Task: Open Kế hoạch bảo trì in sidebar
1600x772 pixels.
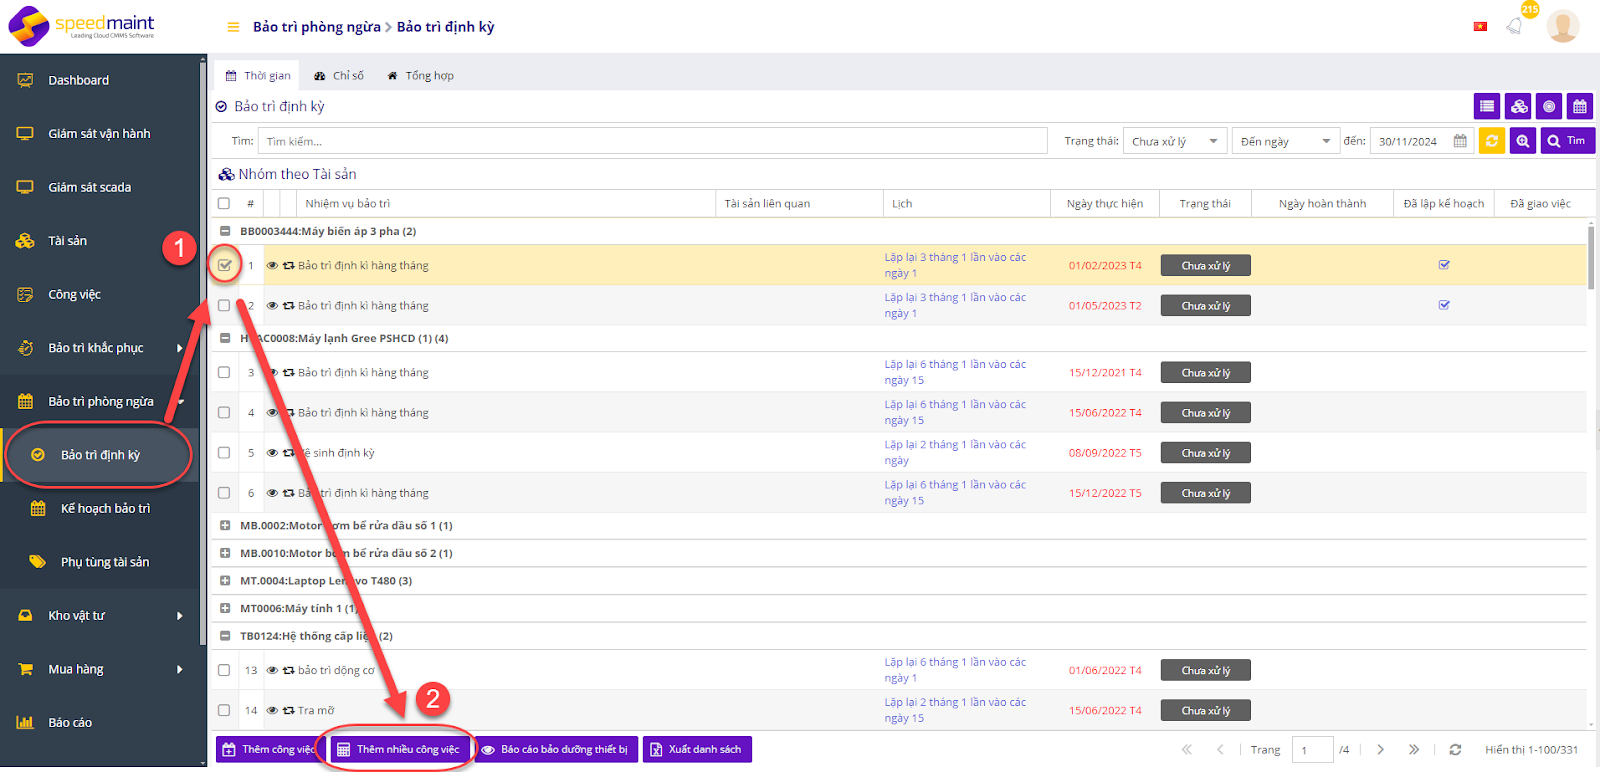Action: pyautogui.click(x=100, y=509)
